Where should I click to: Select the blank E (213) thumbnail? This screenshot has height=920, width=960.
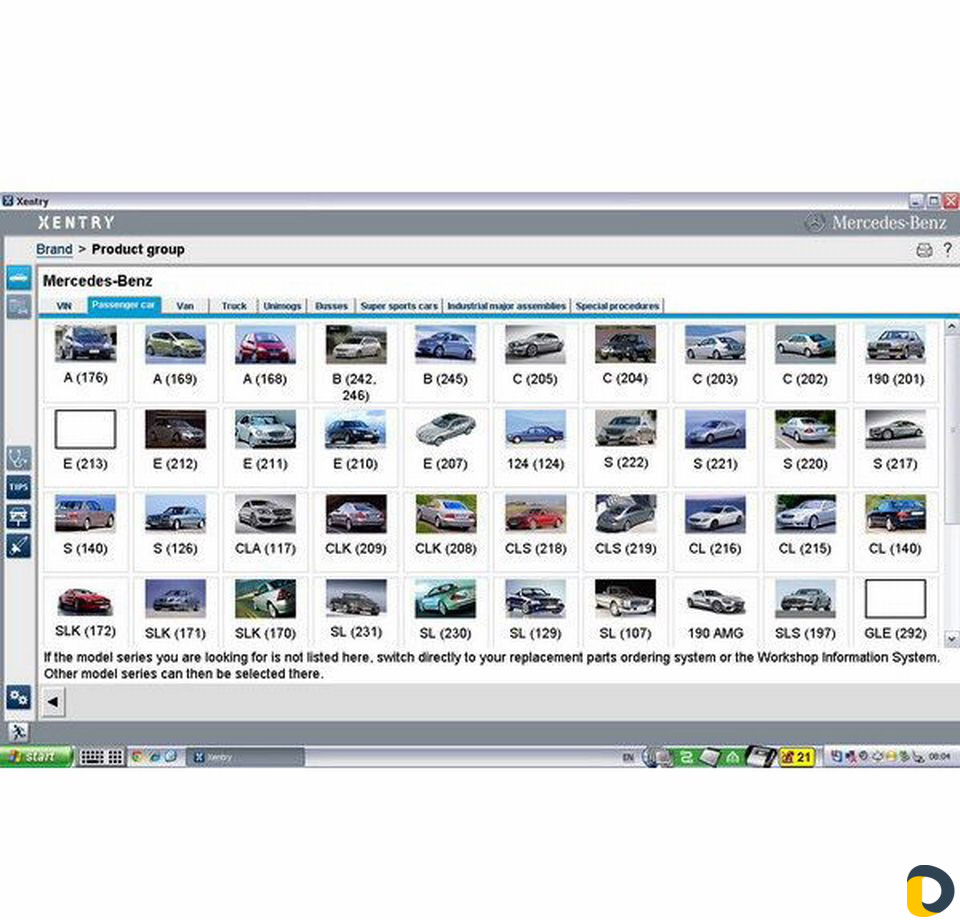85,429
